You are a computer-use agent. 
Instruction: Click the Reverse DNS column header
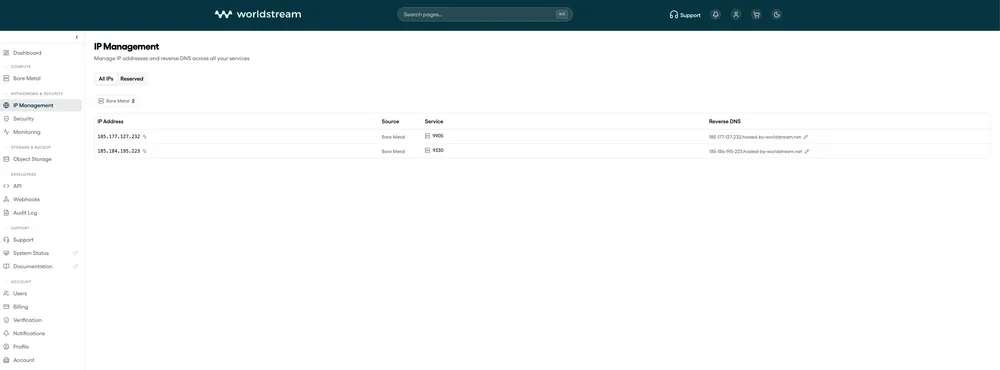click(724, 121)
